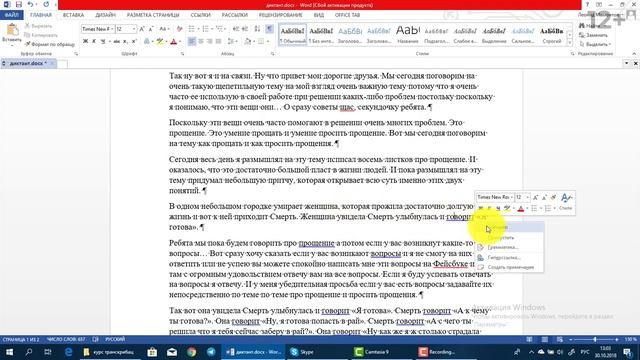Toggle subscript formatting
Viewport: 640px width, 360px height.
coord(125,41)
